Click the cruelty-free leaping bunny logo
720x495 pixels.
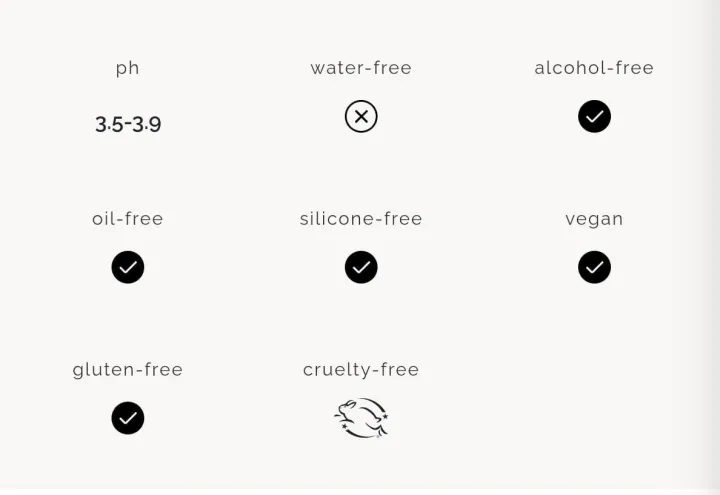361,418
